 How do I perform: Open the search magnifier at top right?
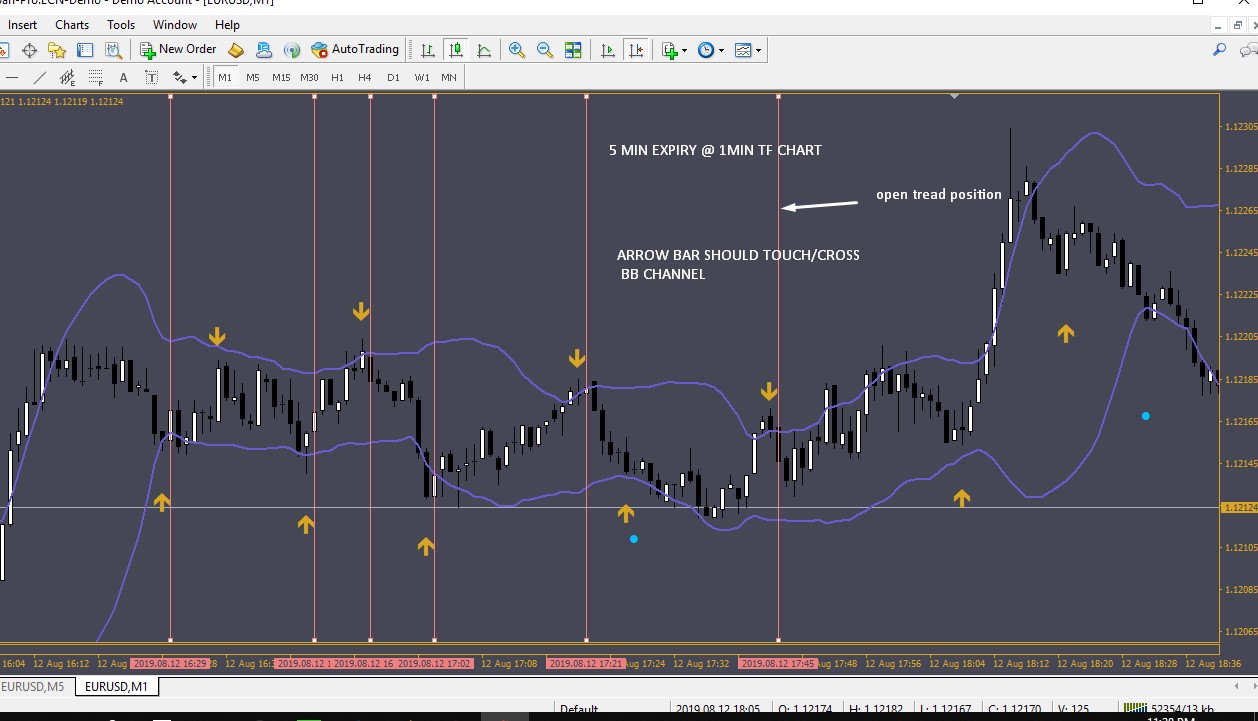click(x=1220, y=50)
